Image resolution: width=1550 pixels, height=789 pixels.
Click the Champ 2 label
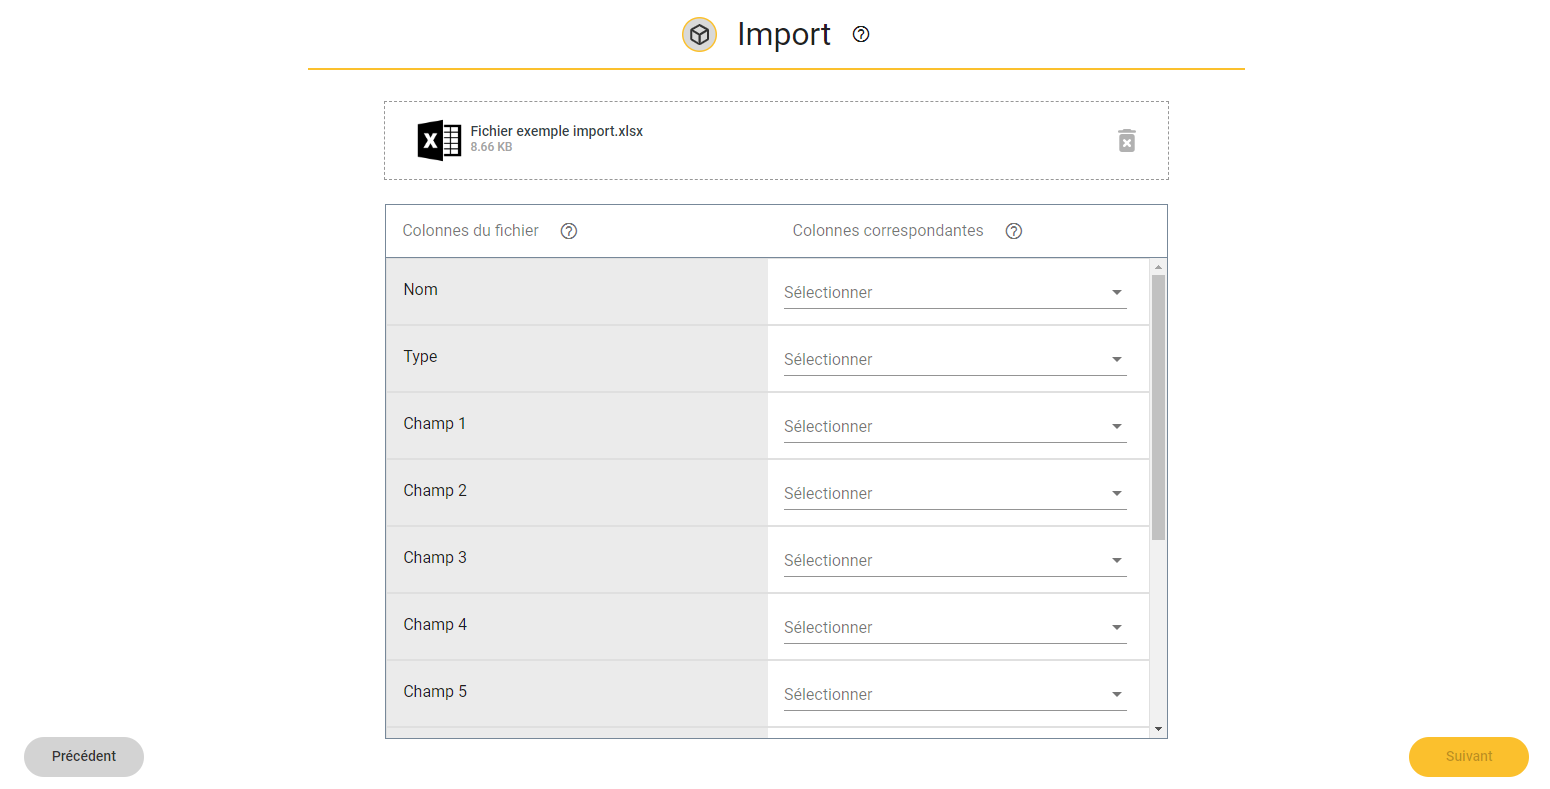435,490
